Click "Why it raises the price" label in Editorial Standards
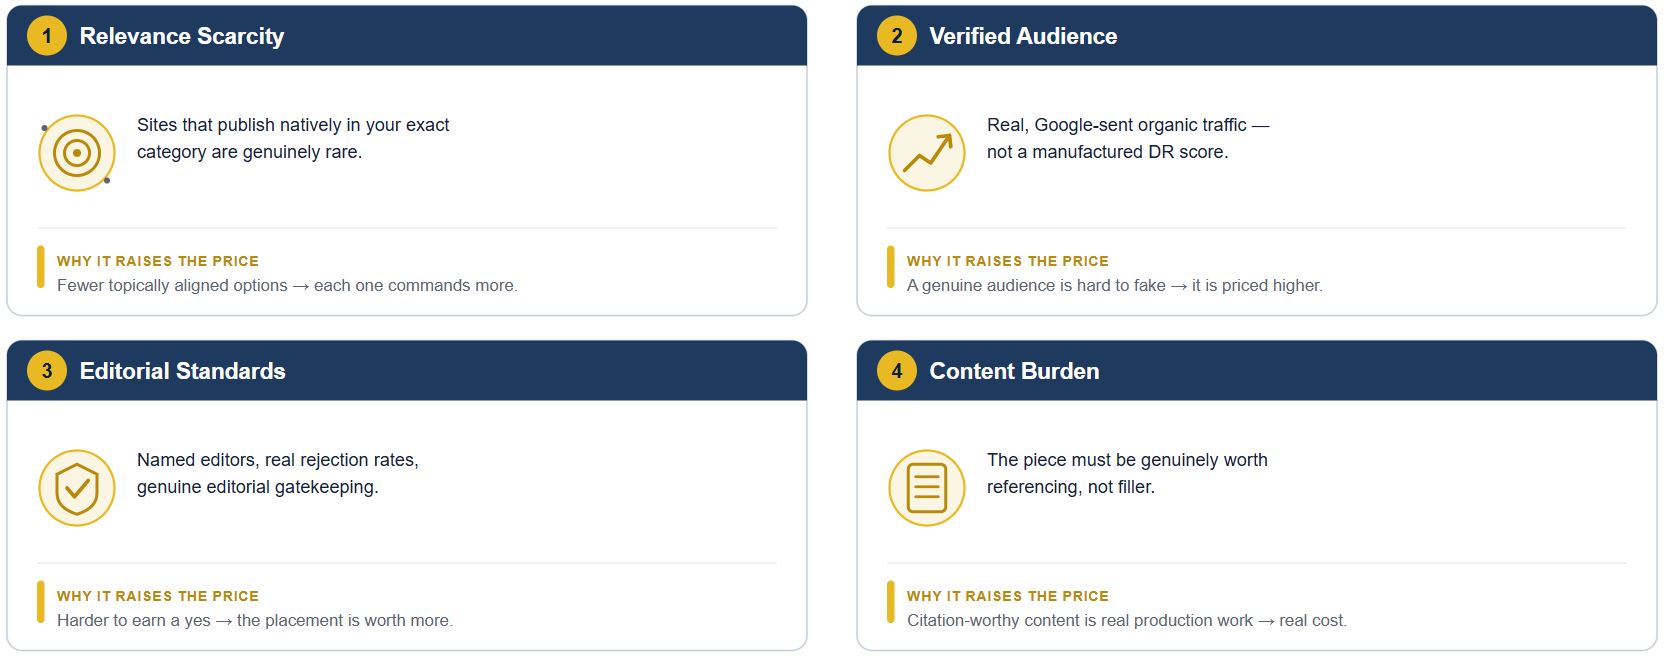The width and height of the screenshot is (1664, 660). [158, 596]
